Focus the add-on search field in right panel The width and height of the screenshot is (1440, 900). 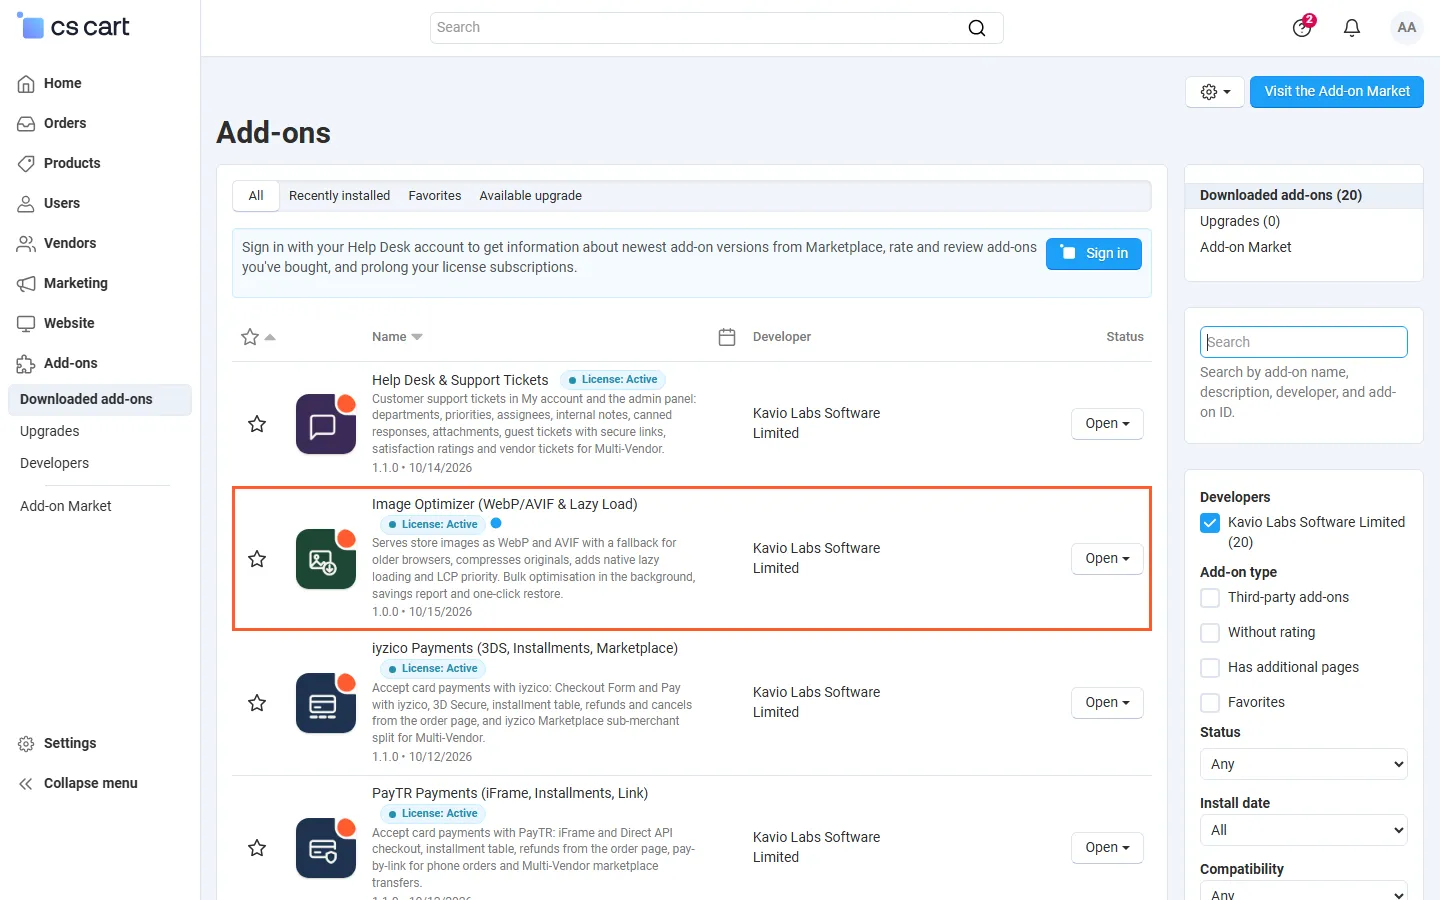click(1304, 342)
